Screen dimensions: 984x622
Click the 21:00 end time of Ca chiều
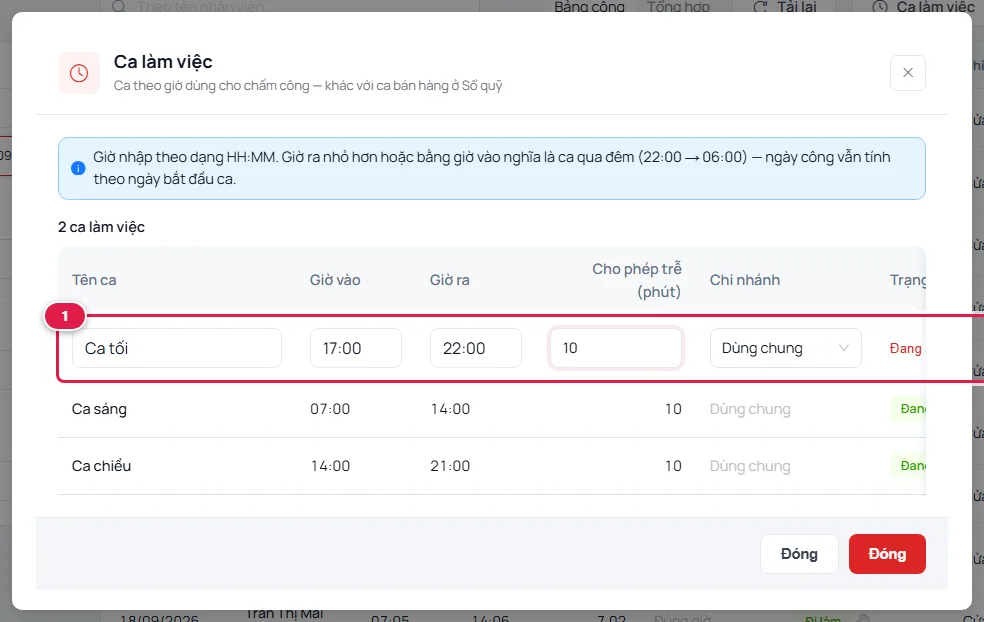450,466
